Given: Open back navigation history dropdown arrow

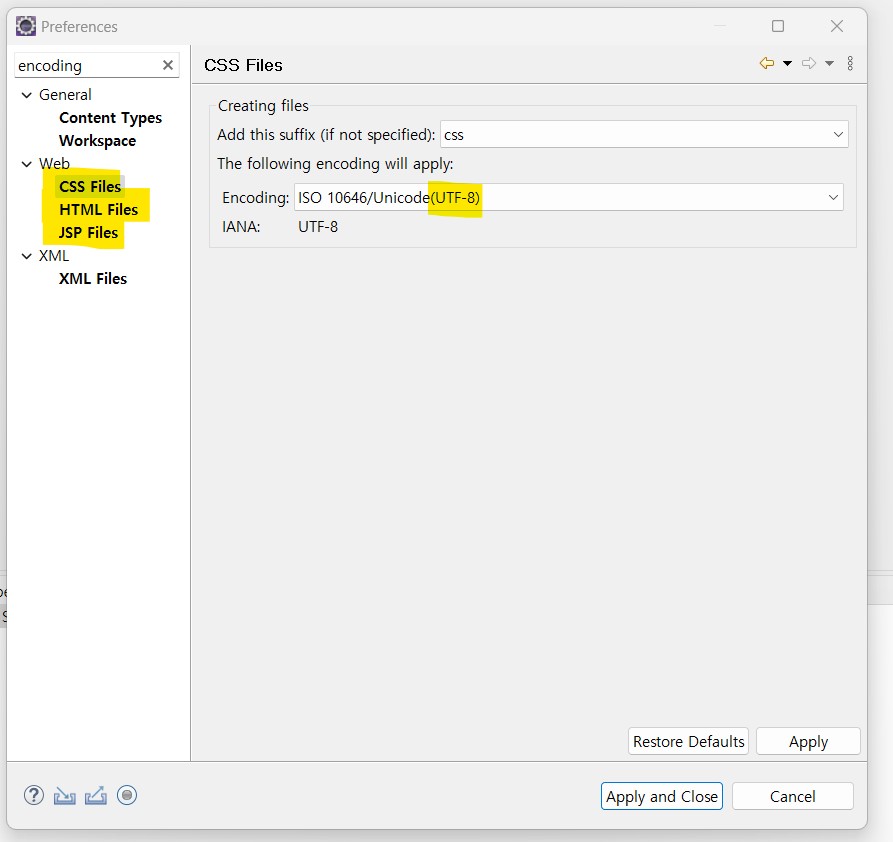Looking at the screenshot, I should tap(787, 63).
